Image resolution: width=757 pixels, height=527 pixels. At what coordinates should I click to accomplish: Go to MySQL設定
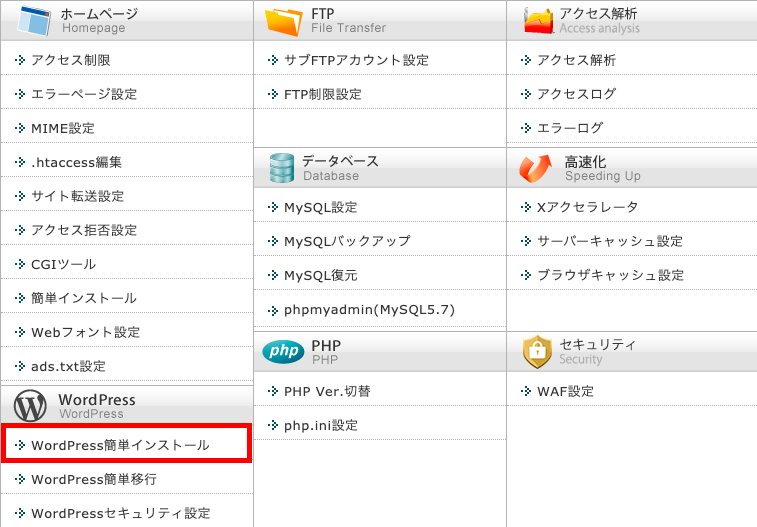click(x=320, y=207)
